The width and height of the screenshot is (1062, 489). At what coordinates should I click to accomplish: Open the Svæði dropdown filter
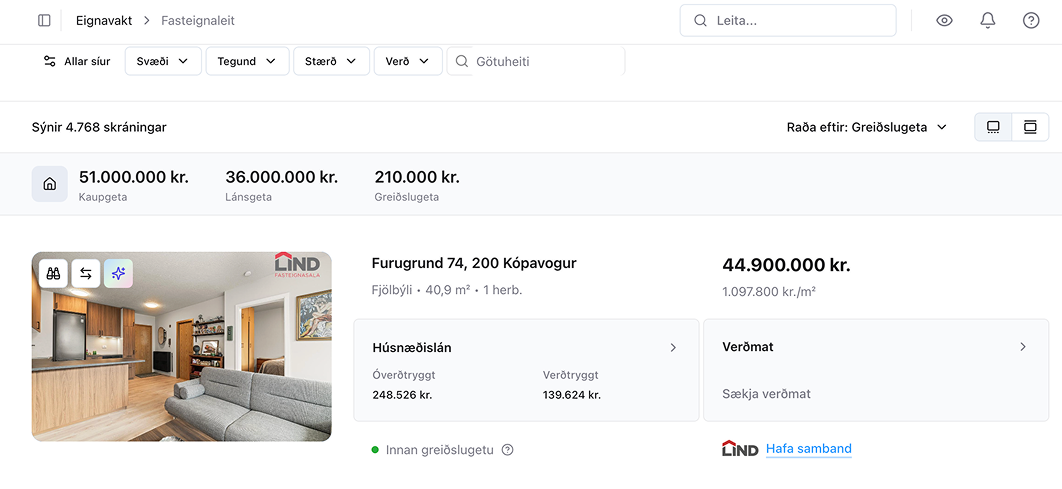click(163, 61)
